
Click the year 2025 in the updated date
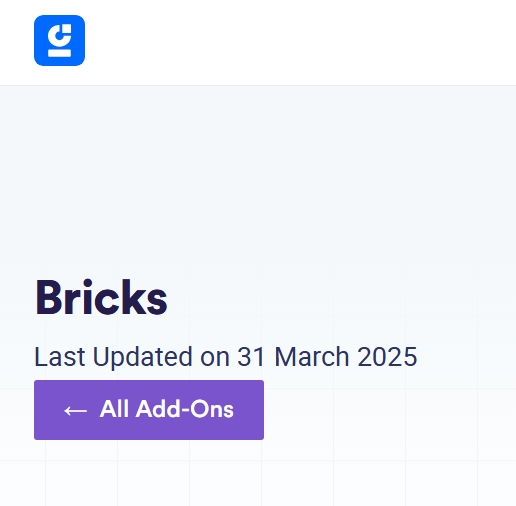(387, 357)
